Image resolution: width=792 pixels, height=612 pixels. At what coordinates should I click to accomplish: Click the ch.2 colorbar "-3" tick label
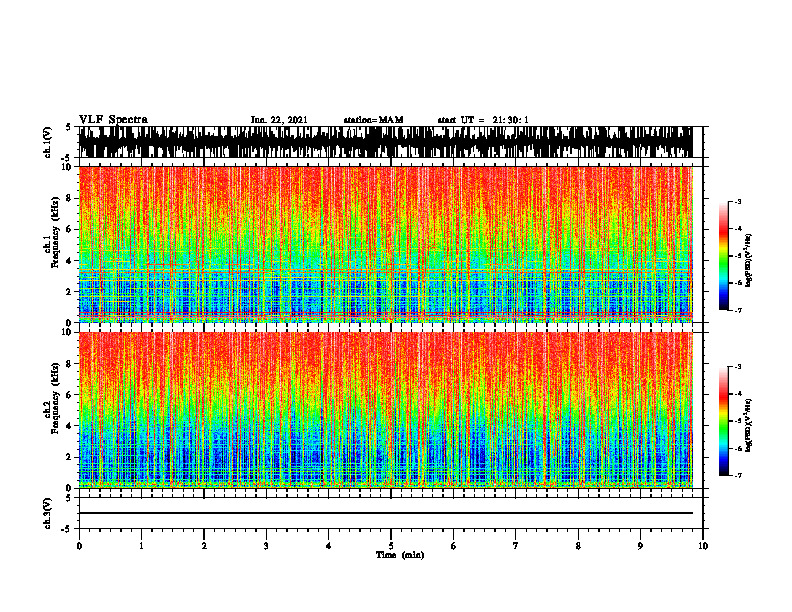tap(738, 367)
